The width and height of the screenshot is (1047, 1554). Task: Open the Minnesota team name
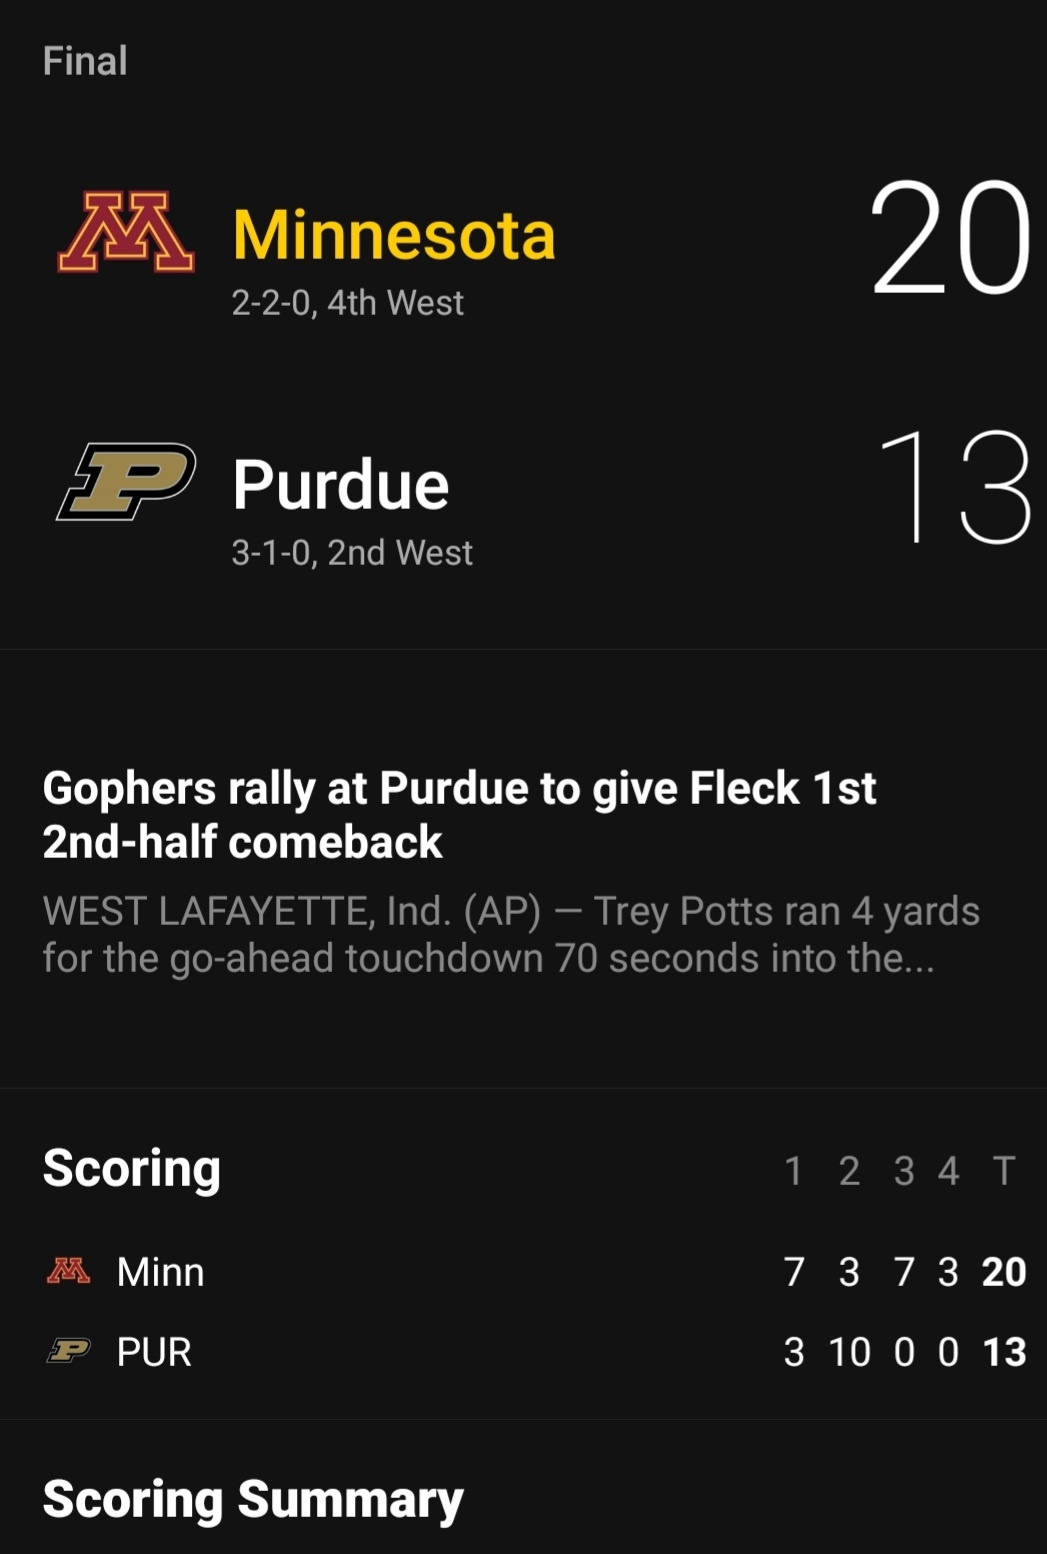pyautogui.click(x=393, y=236)
